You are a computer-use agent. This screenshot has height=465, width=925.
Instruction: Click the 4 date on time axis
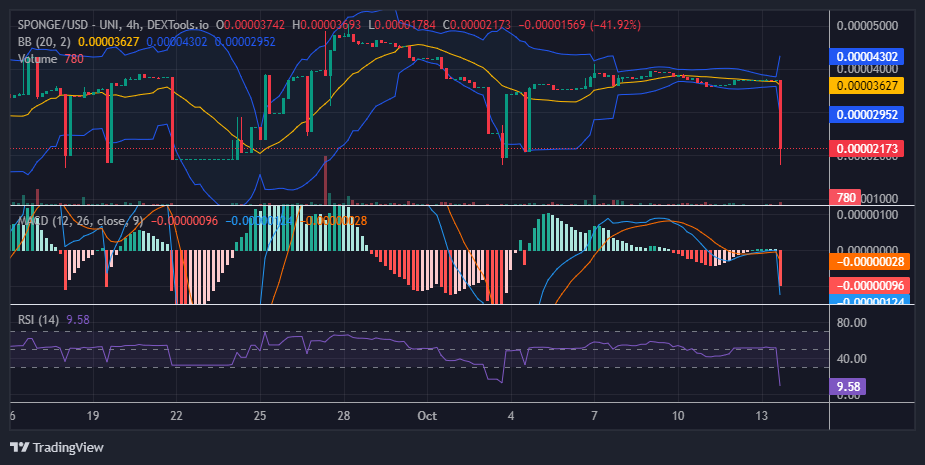tap(511, 415)
